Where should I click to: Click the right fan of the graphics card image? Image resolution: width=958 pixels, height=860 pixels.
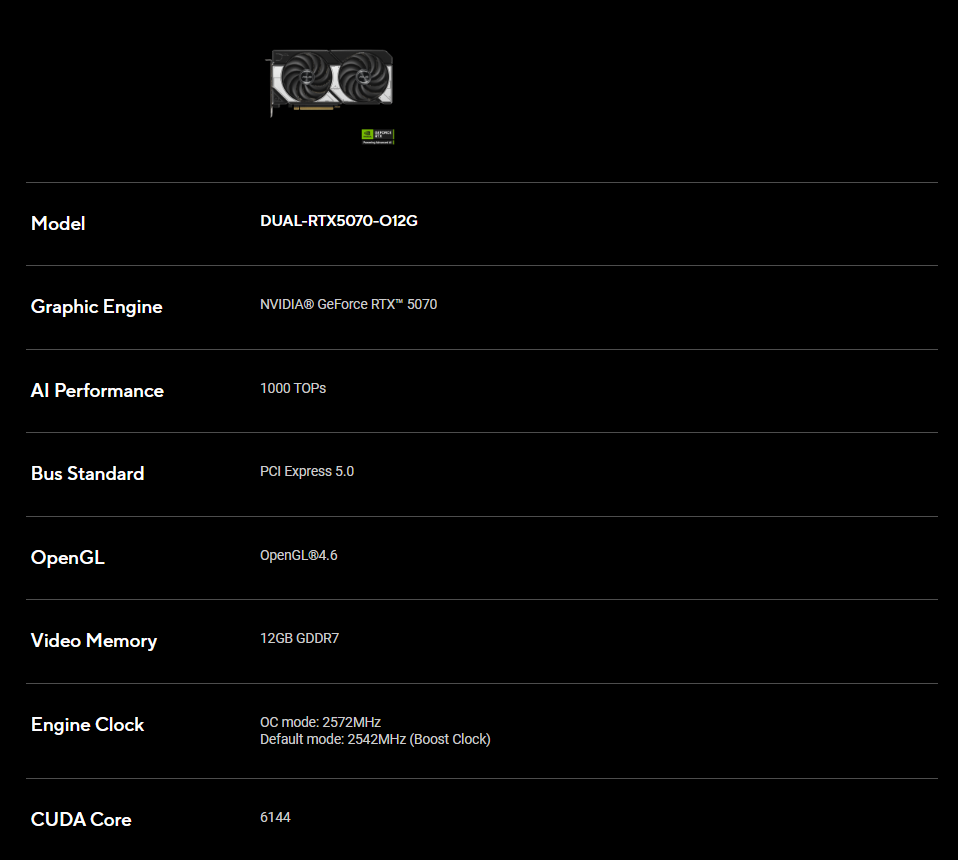362,77
